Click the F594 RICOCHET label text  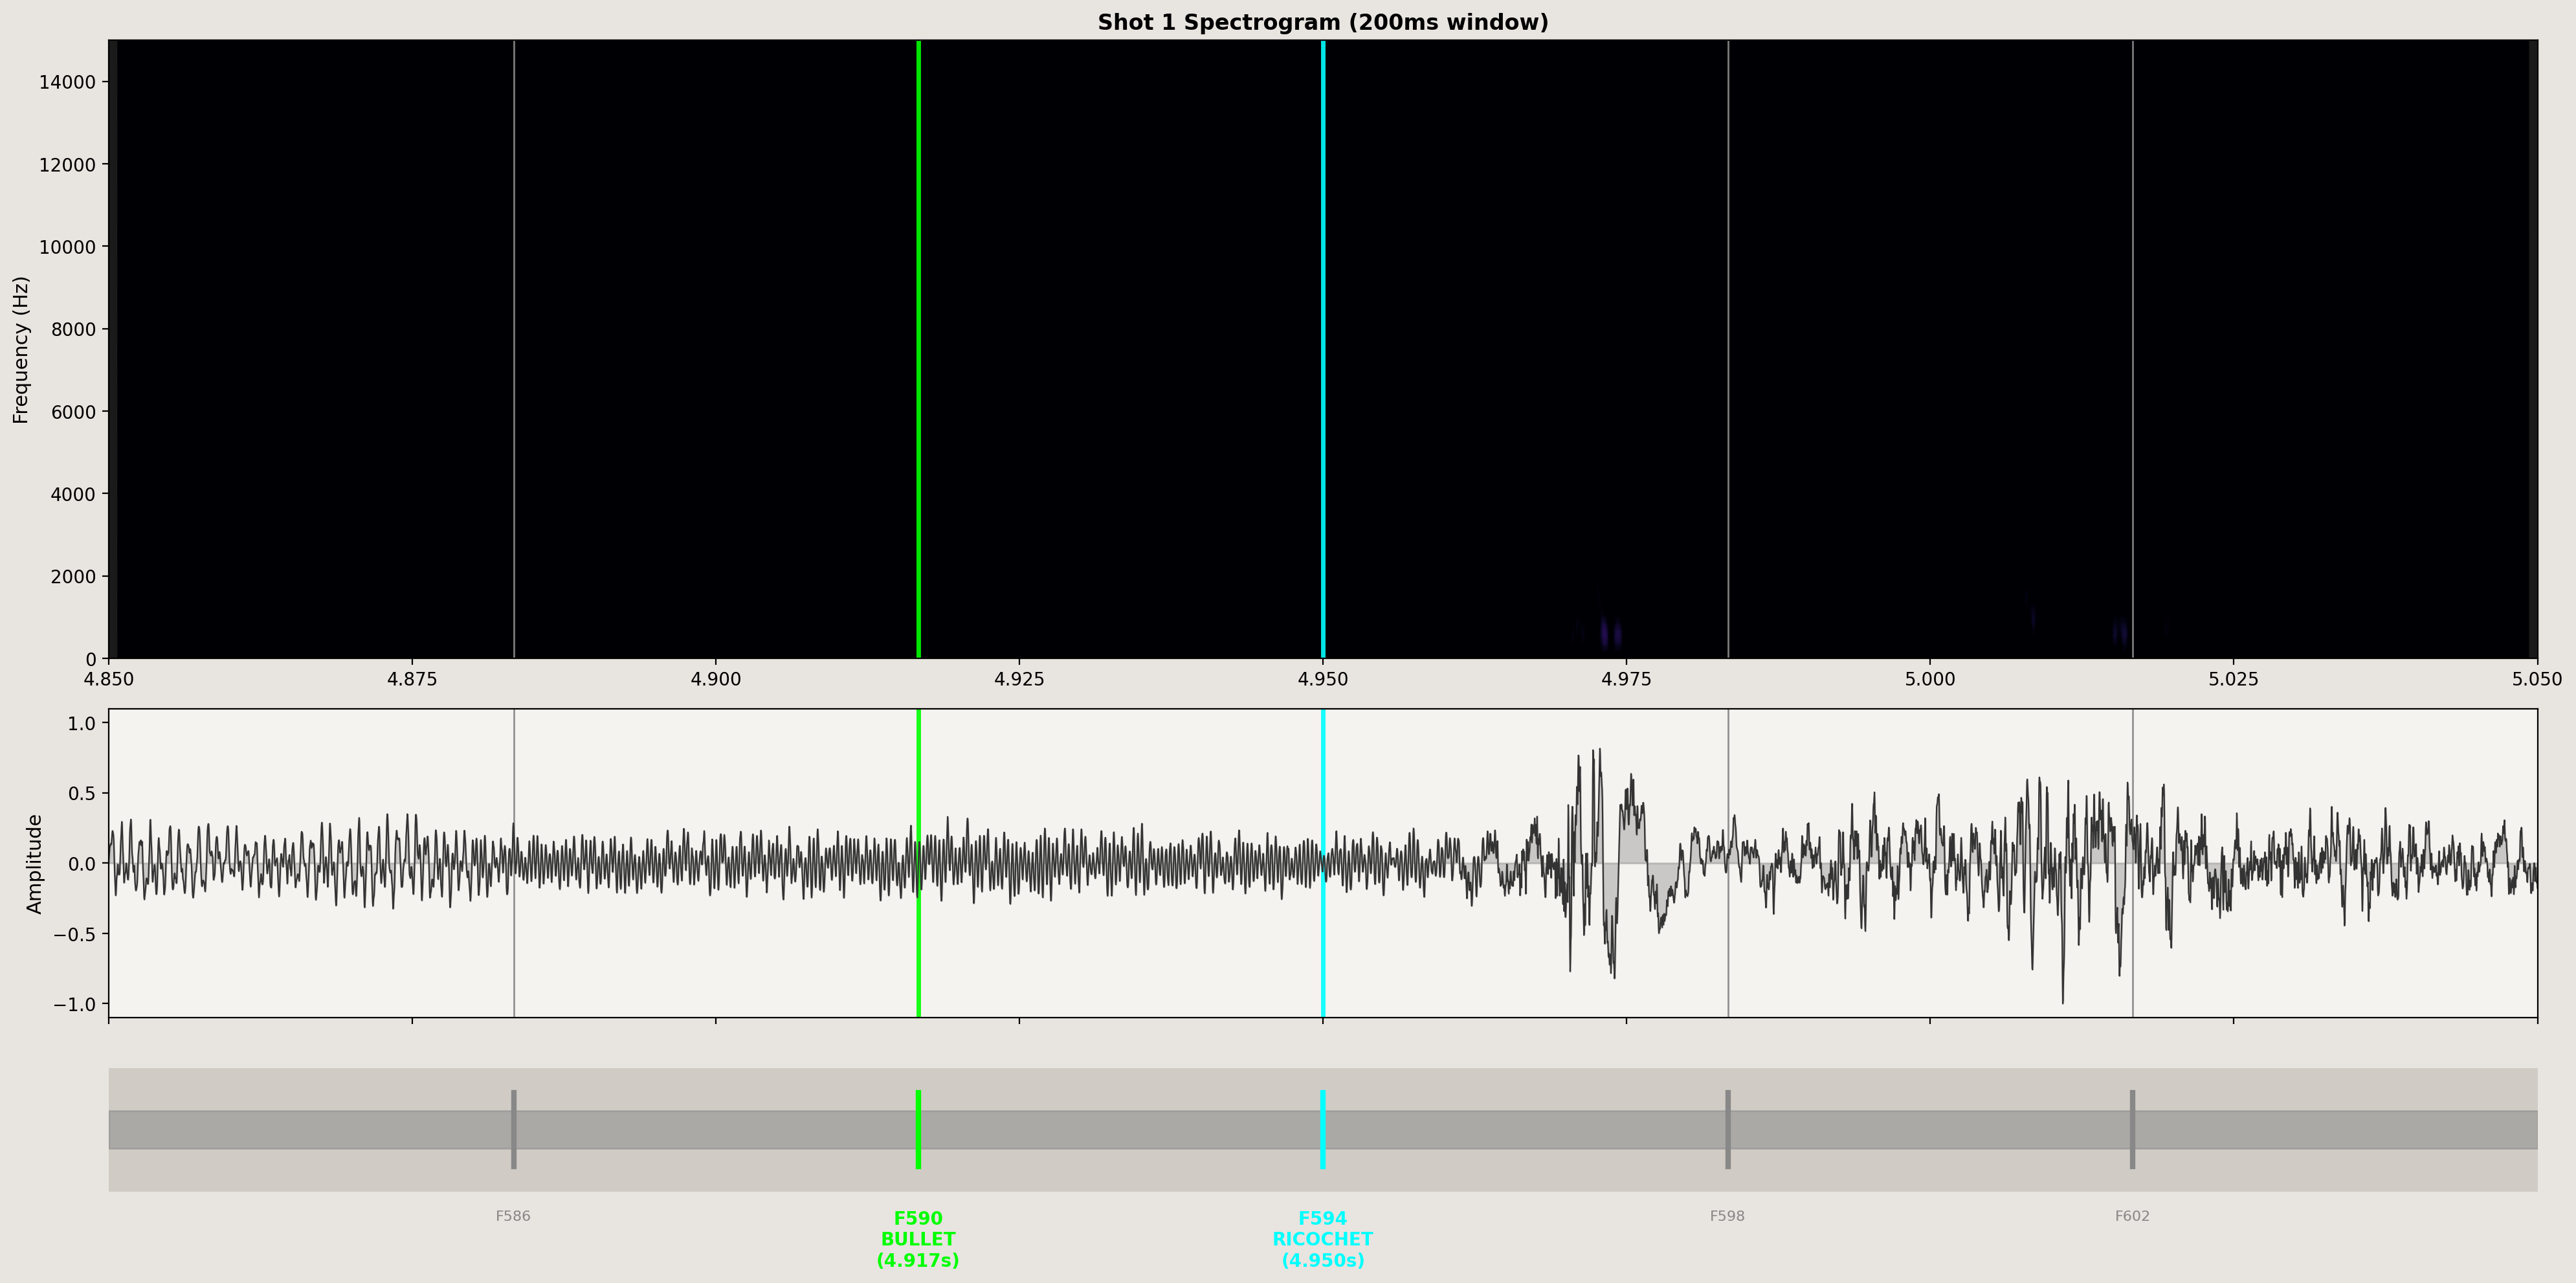click(x=1323, y=1240)
